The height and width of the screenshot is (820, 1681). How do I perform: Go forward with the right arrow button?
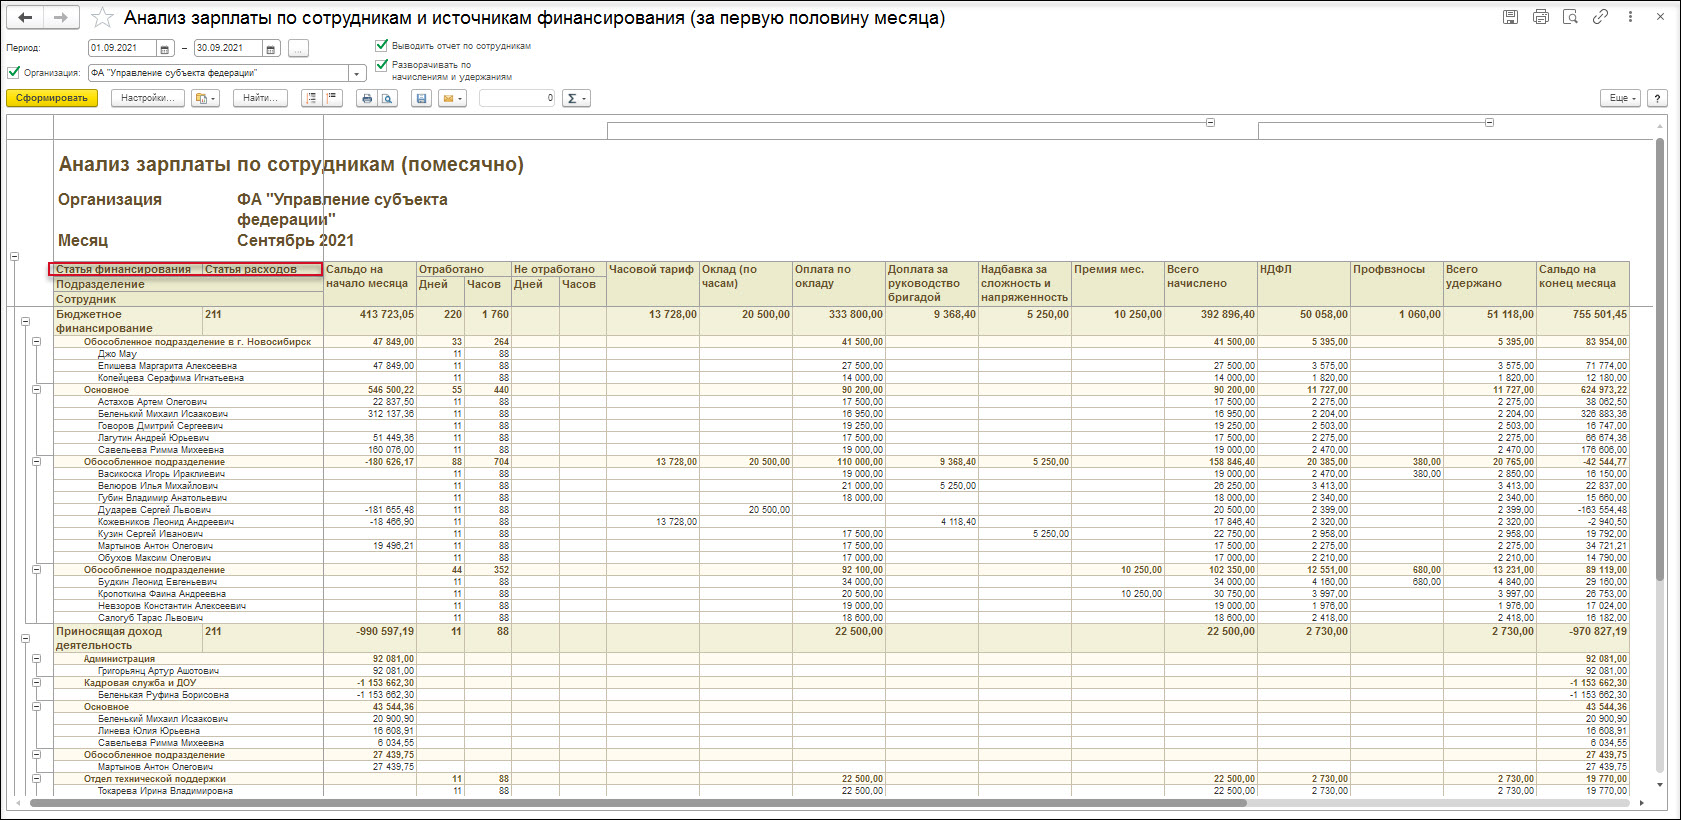point(60,17)
